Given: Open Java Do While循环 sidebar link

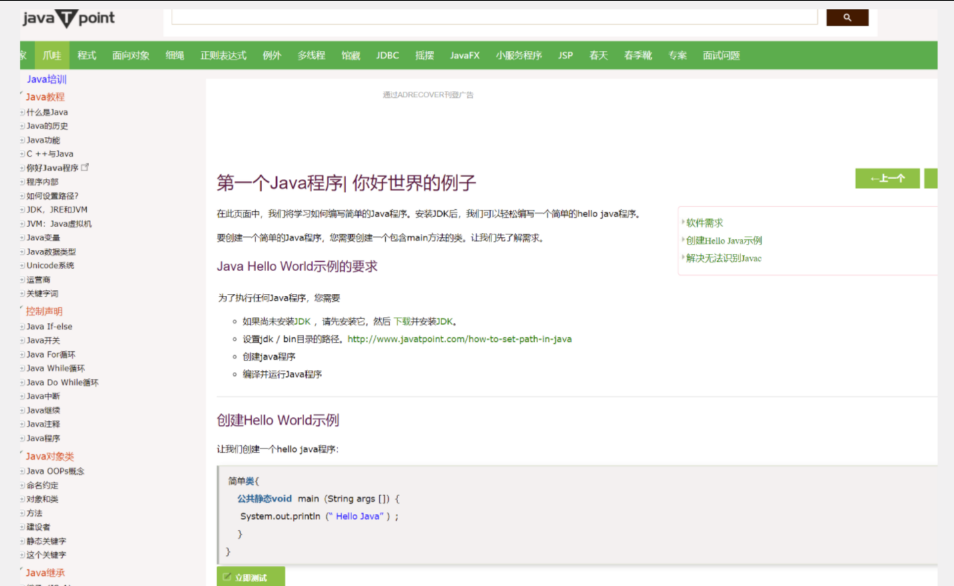Looking at the screenshot, I should coord(62,382).
